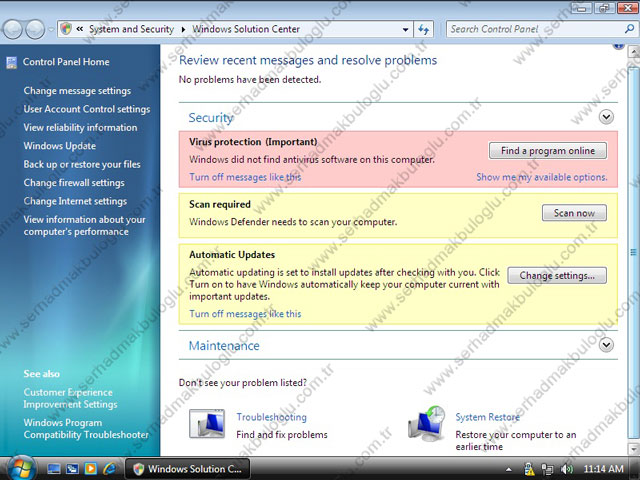Click Show me my available options
The width and height of the screenshot is (640, 480).
542,177
